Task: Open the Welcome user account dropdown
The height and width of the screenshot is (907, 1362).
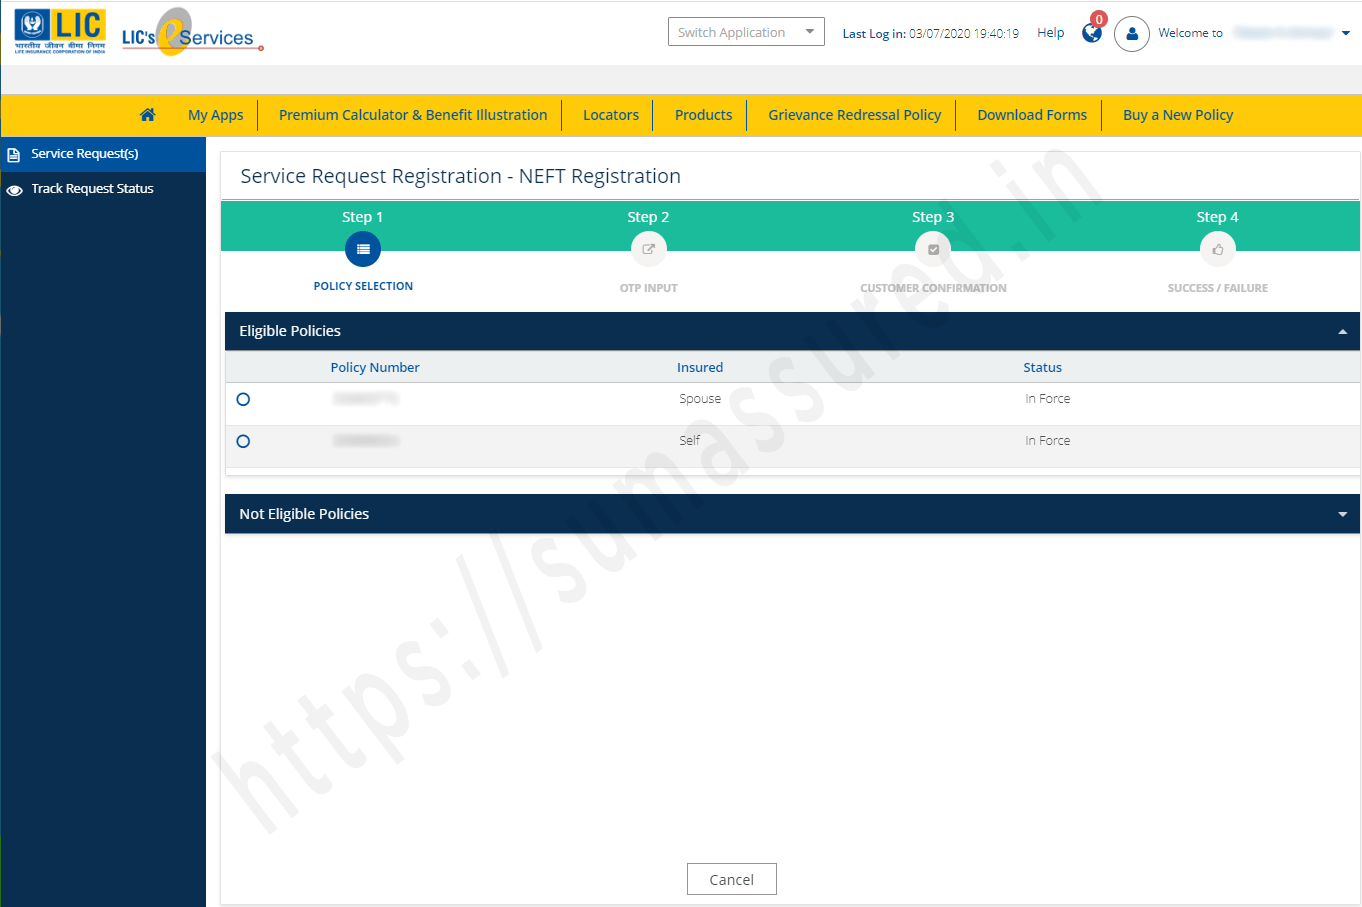Action: point(1347,32)
